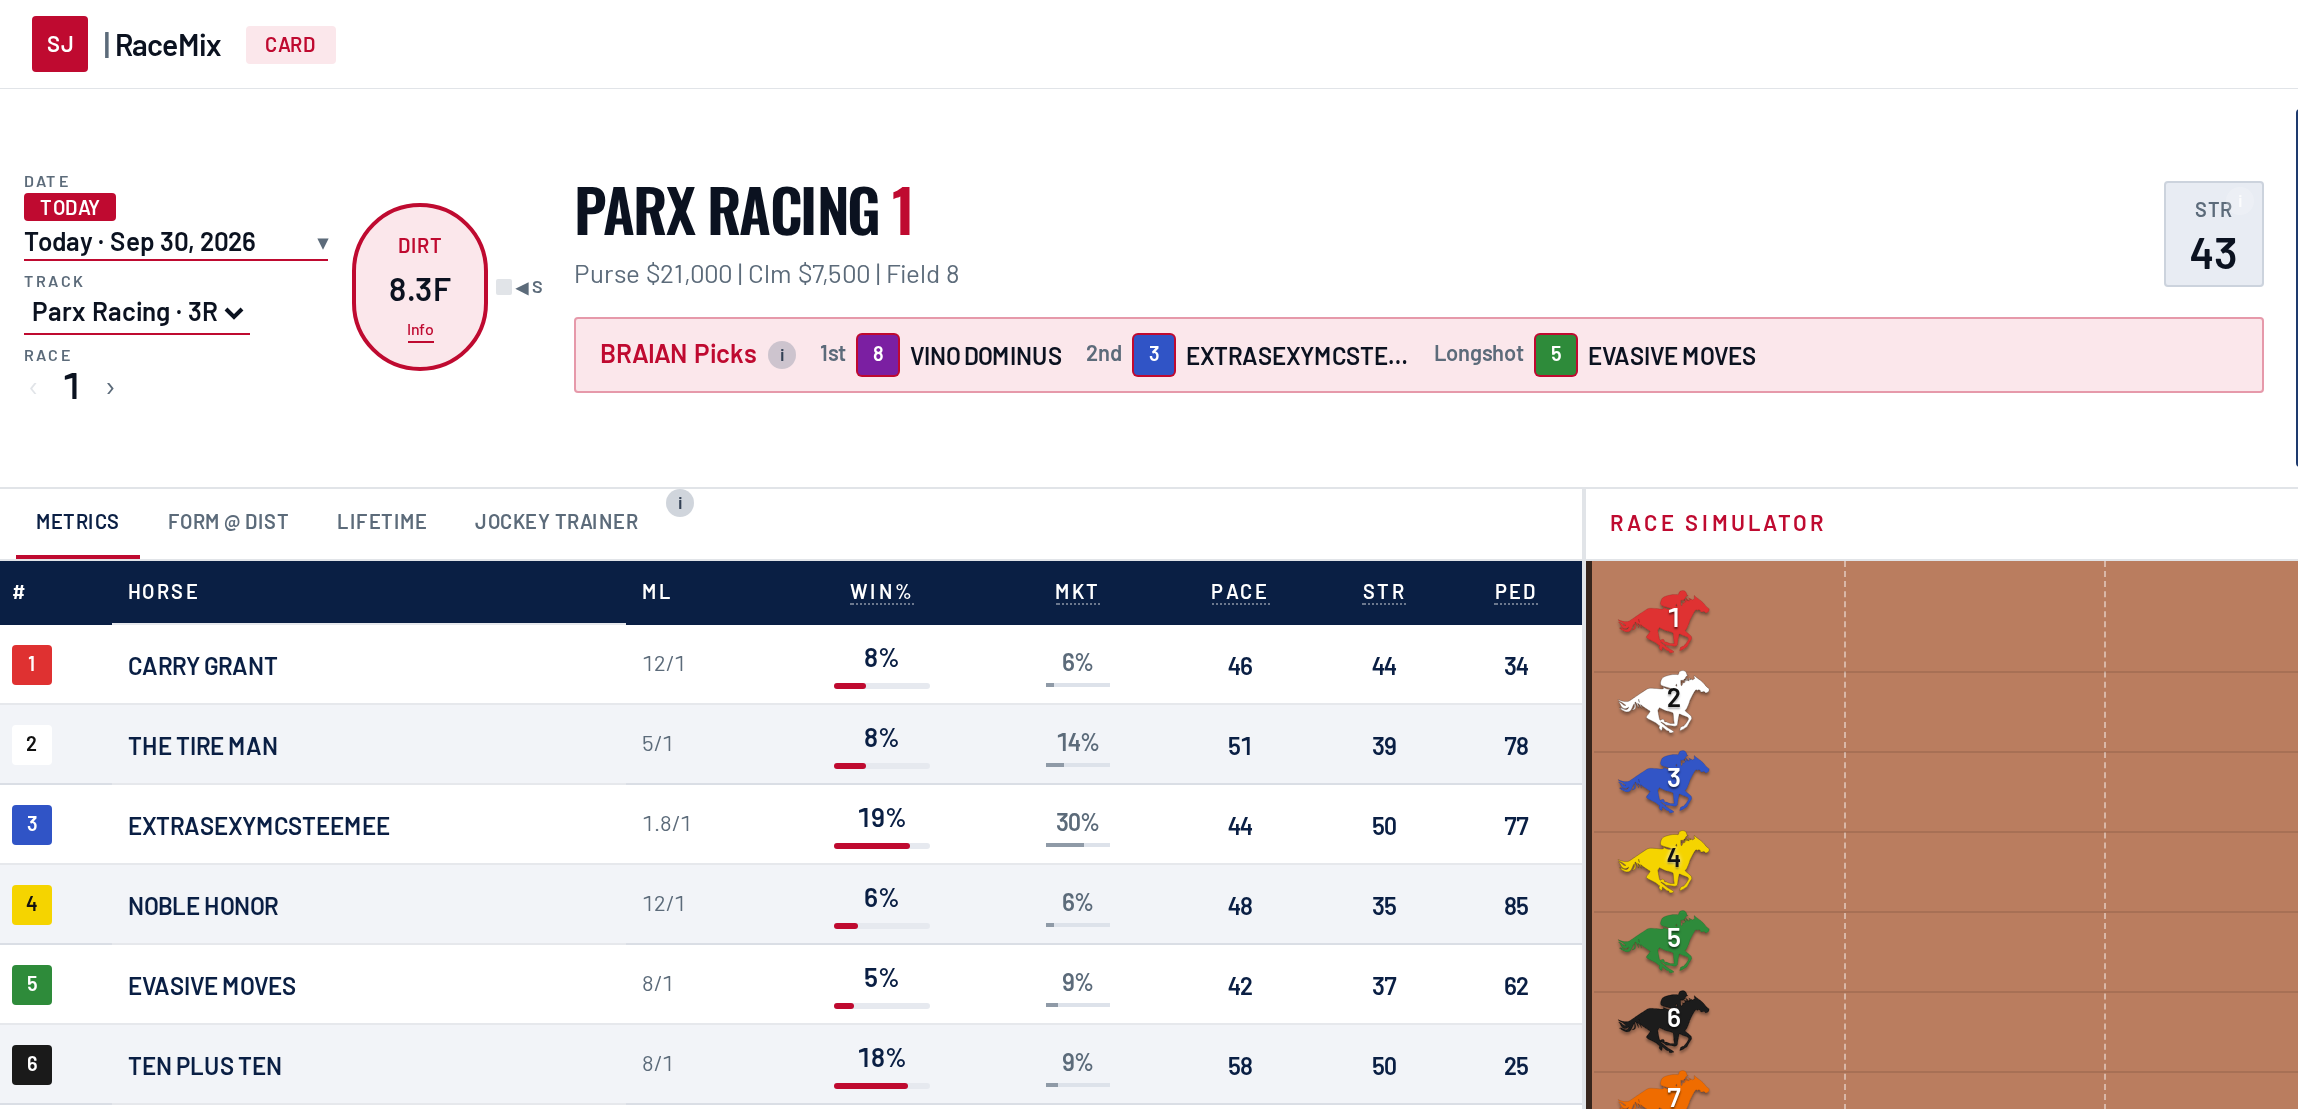Open the Lifetime tab
2298x1109 pixels.
(x=382, y=522)
